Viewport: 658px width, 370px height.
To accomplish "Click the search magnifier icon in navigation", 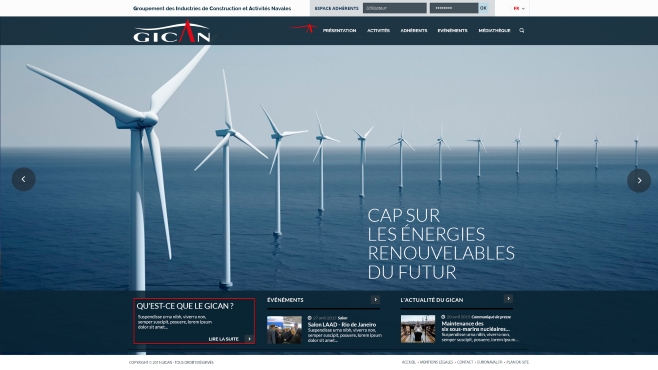I will (522, 31).
